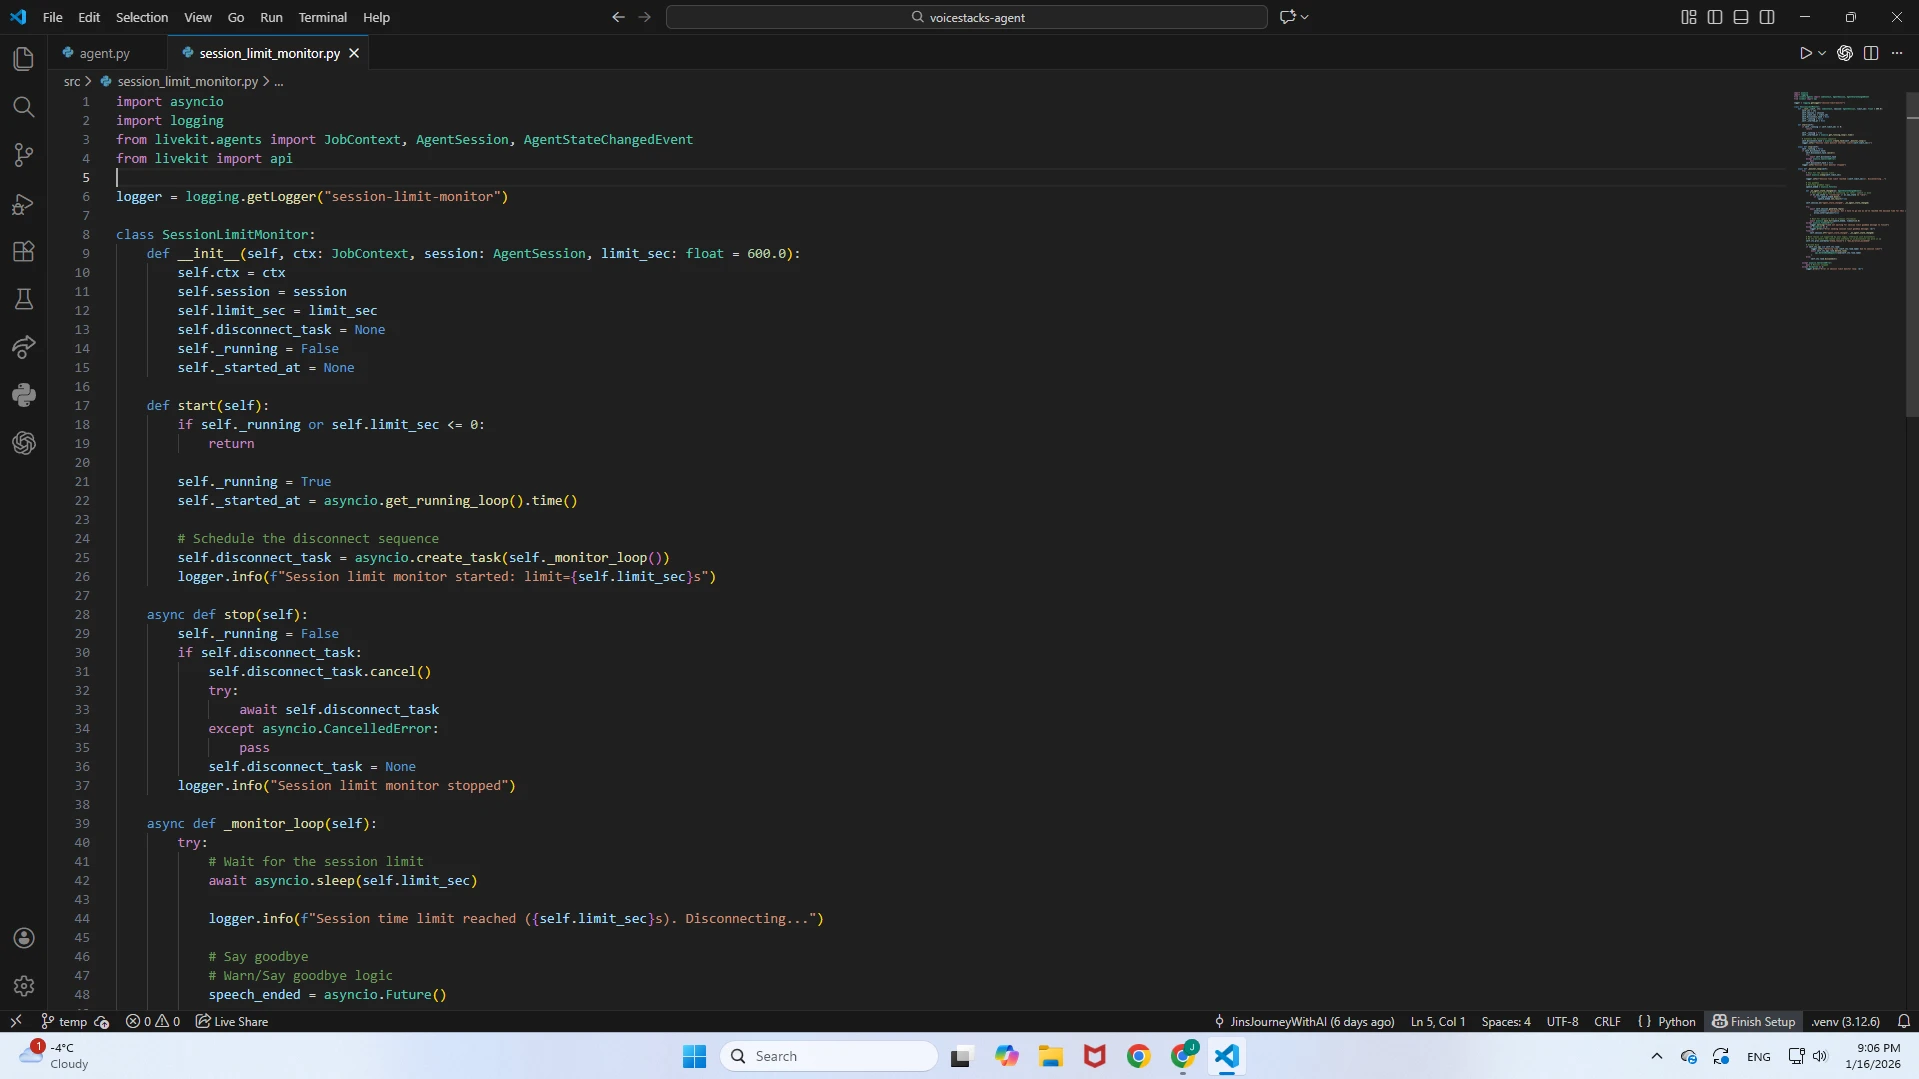Viewport: 1919px width, 1079px height.
Task: Open the Python view in the activity bar
Action: tap(24, 395)
